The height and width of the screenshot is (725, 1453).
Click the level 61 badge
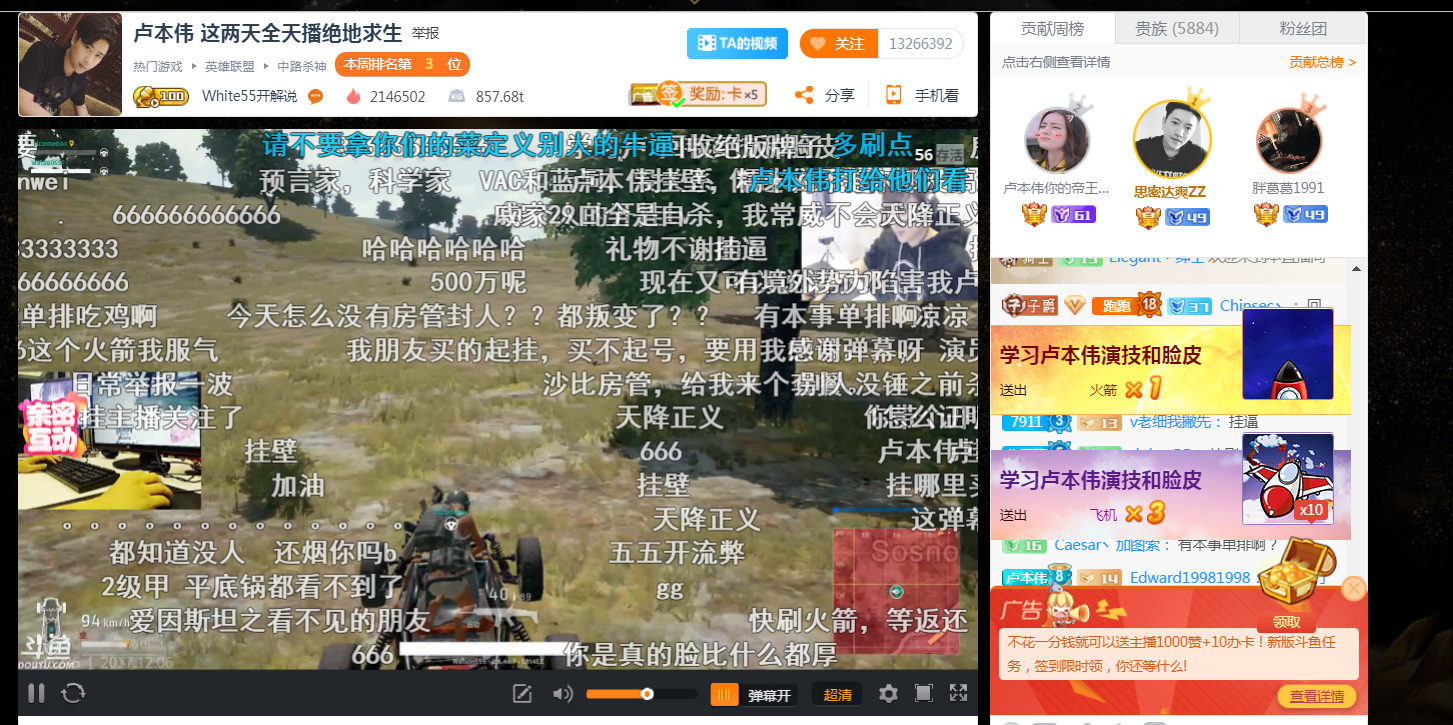click(x=1074, y=215)
